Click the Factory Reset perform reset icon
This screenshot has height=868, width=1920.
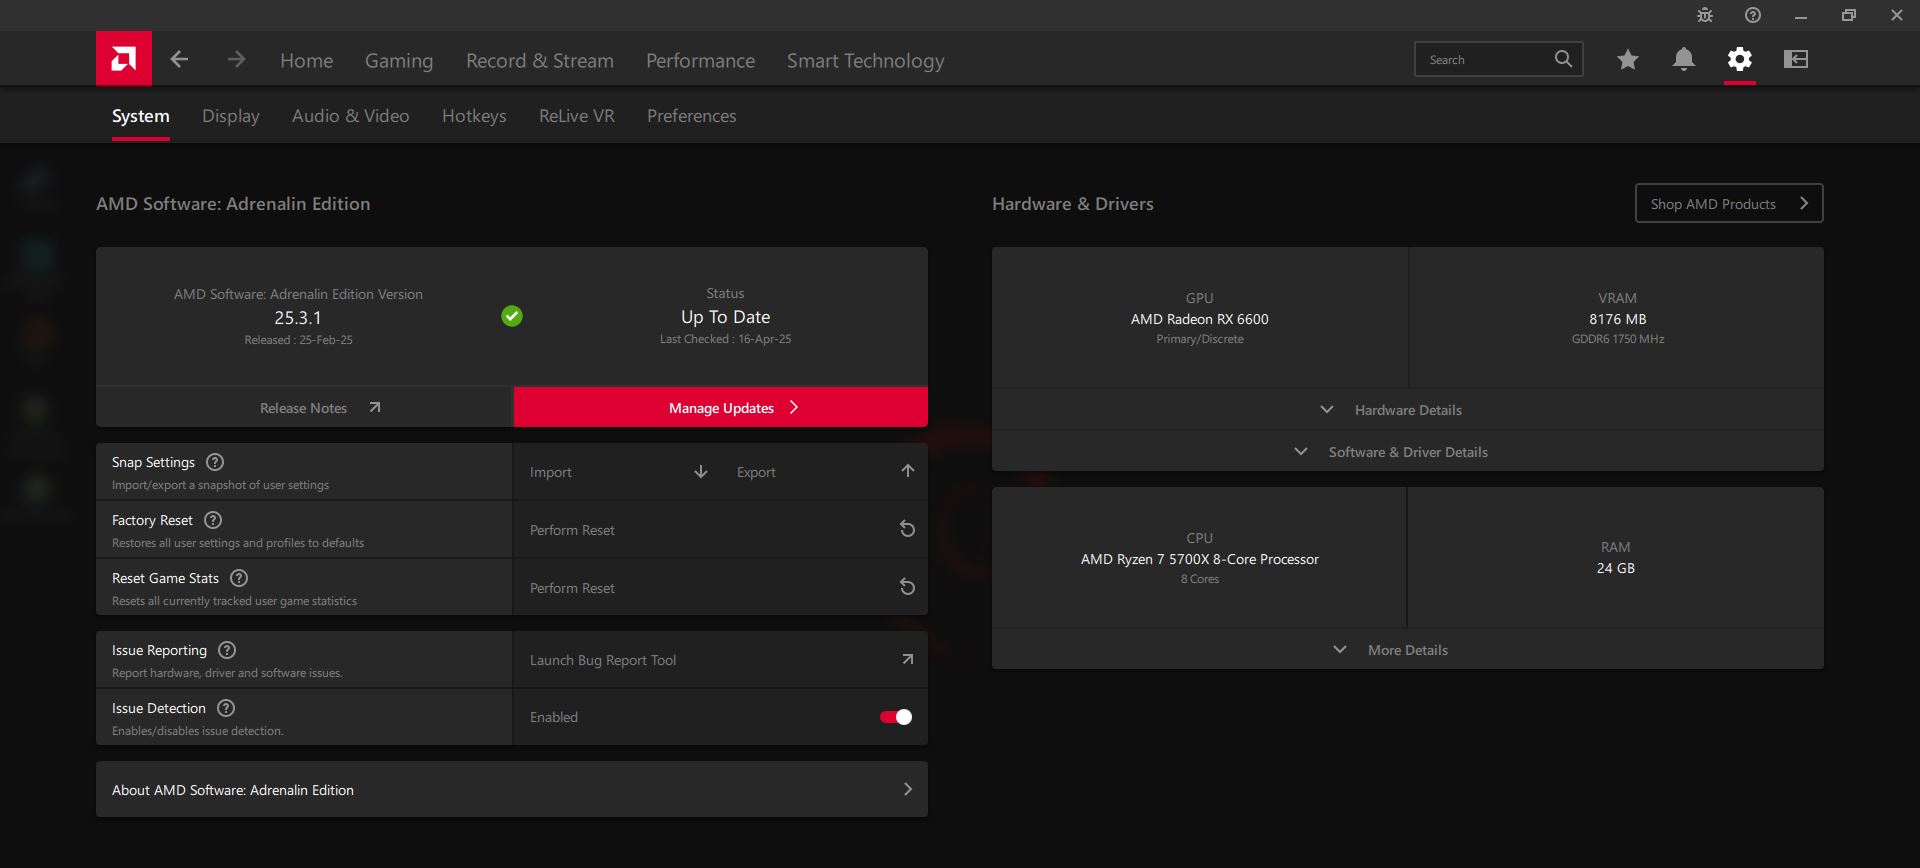[906, 529]
